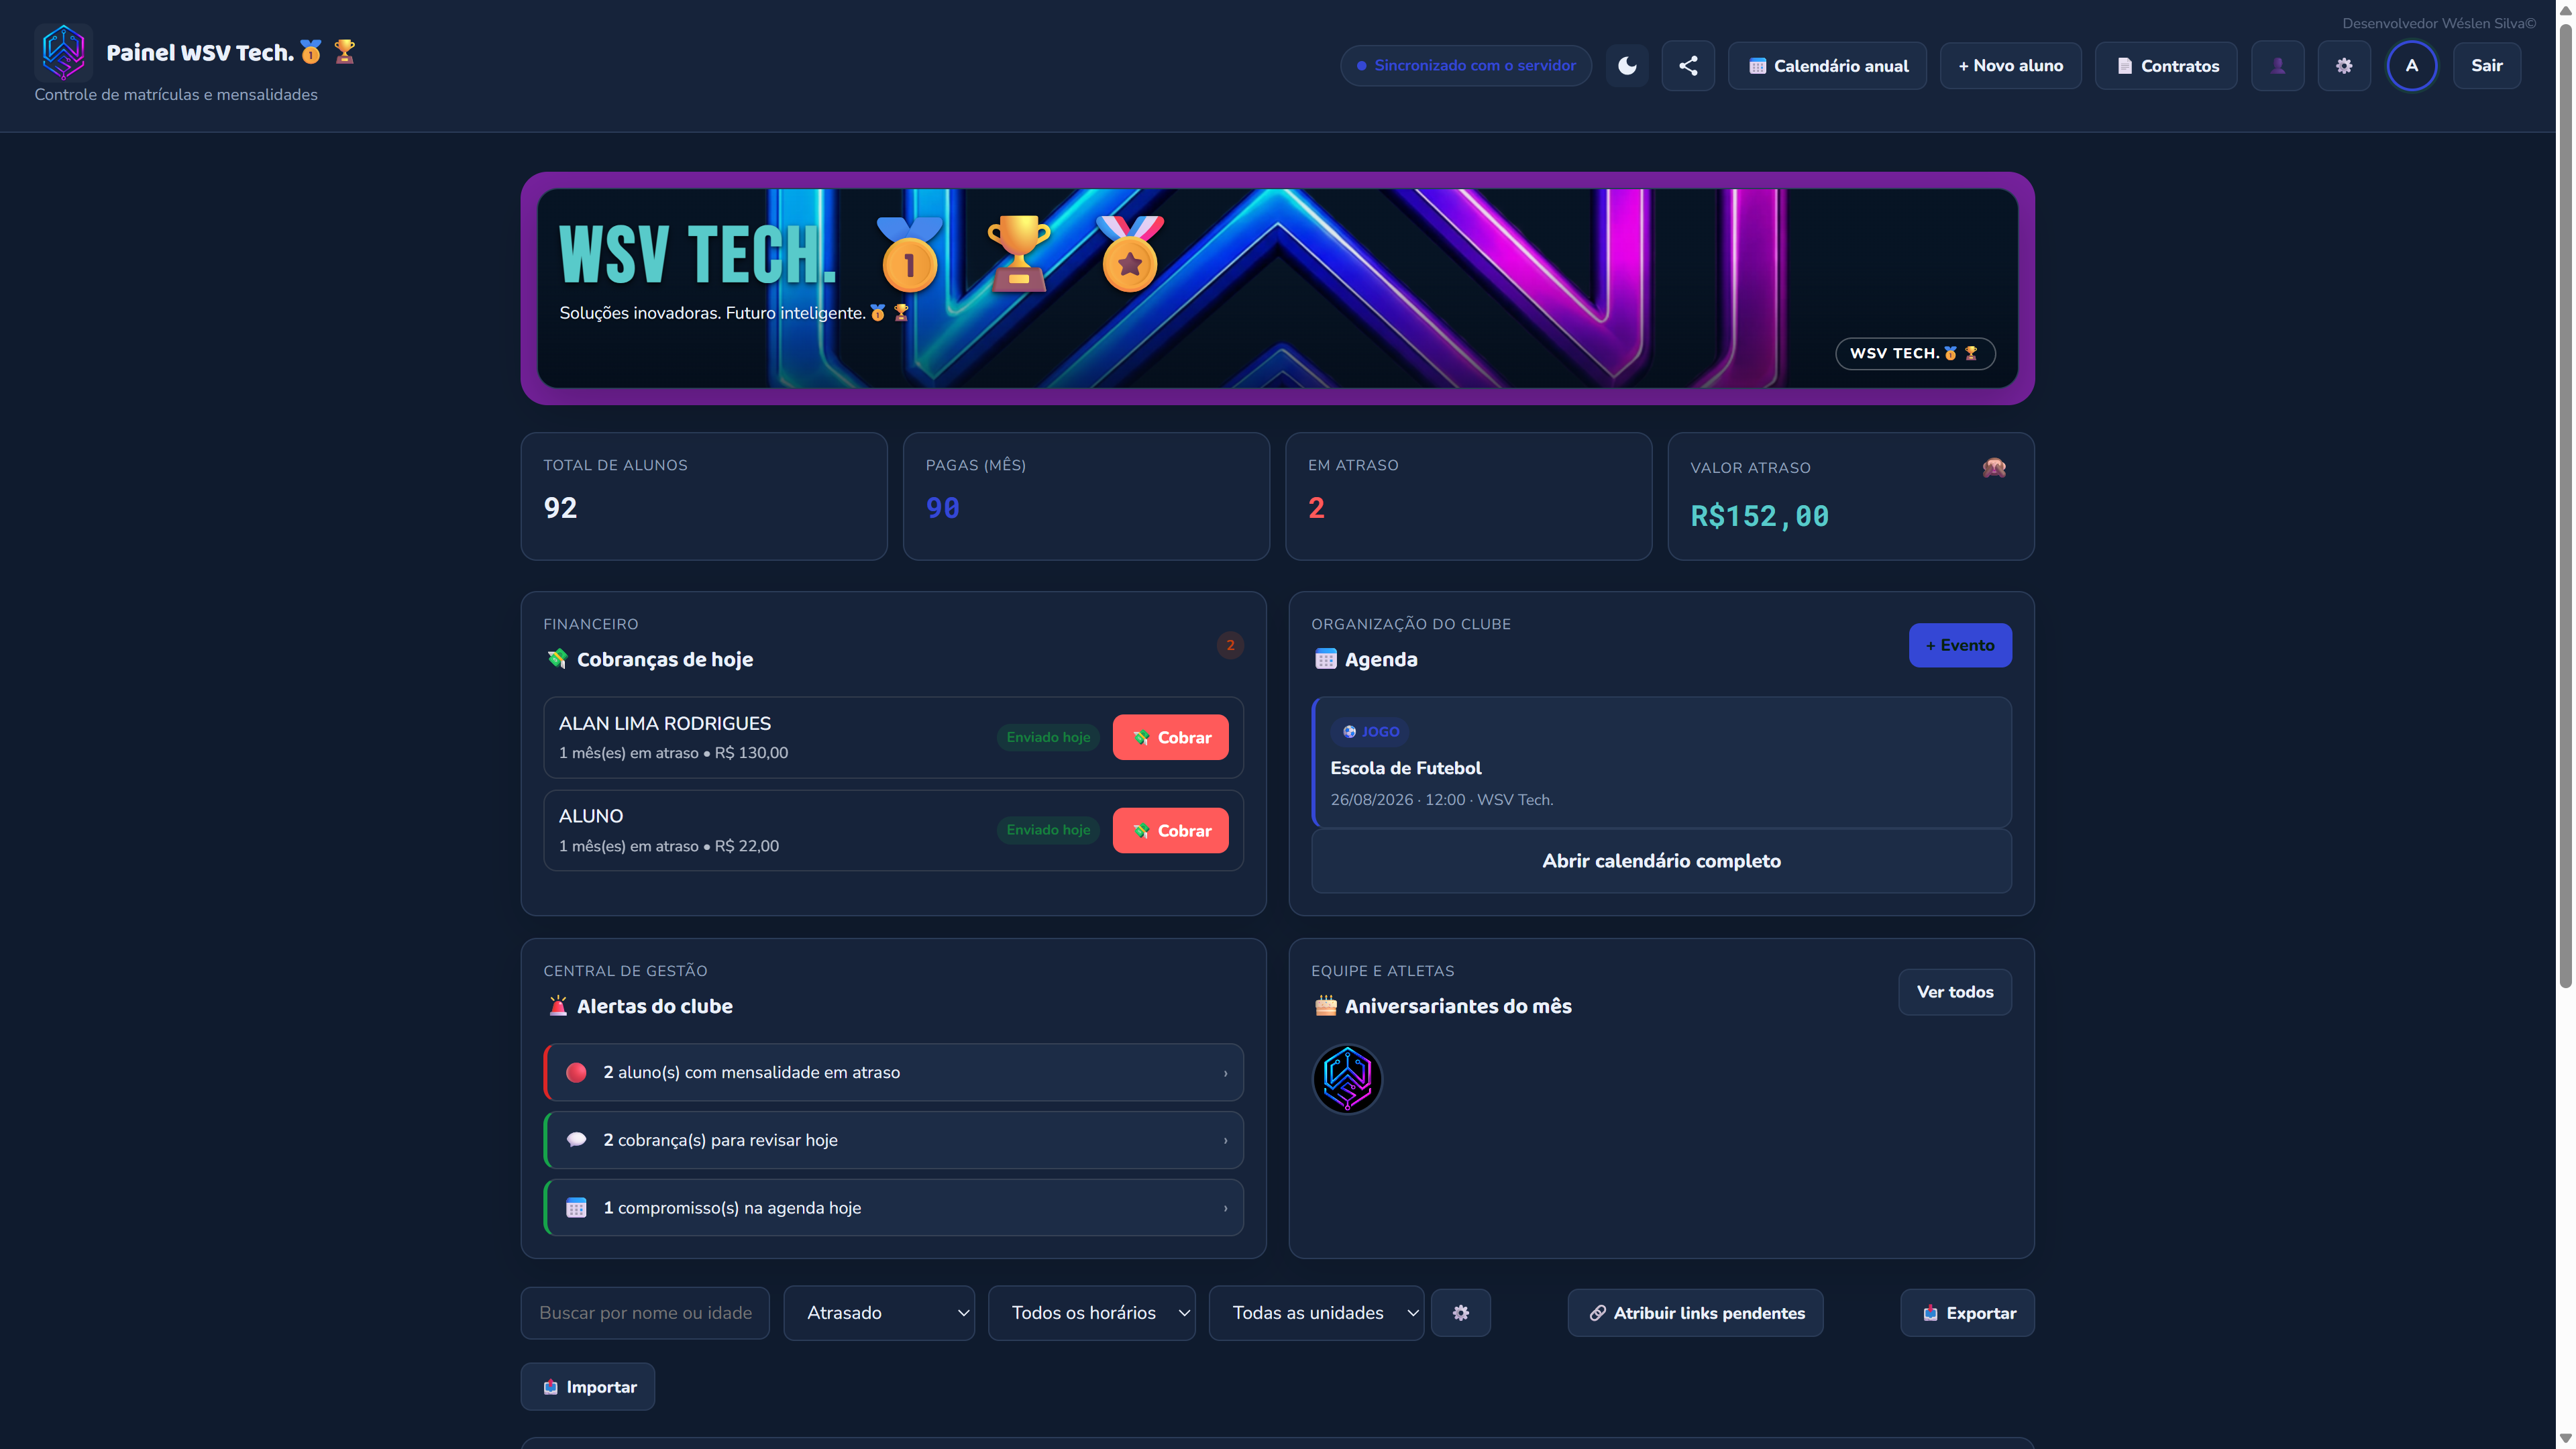Viewport: 2576px width, 1449px height.
Task: Click the share icon in the header
Action: coord(1688,66)
